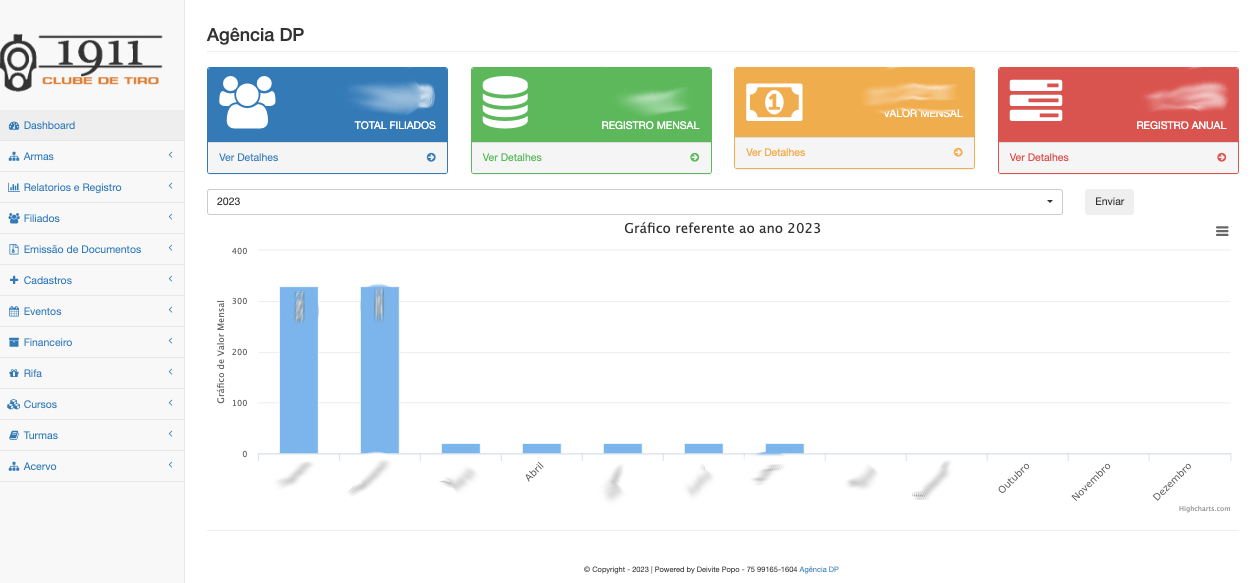The image size is (1258, 583).
Task: Open Ver Detalhes for Registro Mensal
Action: (x=512, y=157)
